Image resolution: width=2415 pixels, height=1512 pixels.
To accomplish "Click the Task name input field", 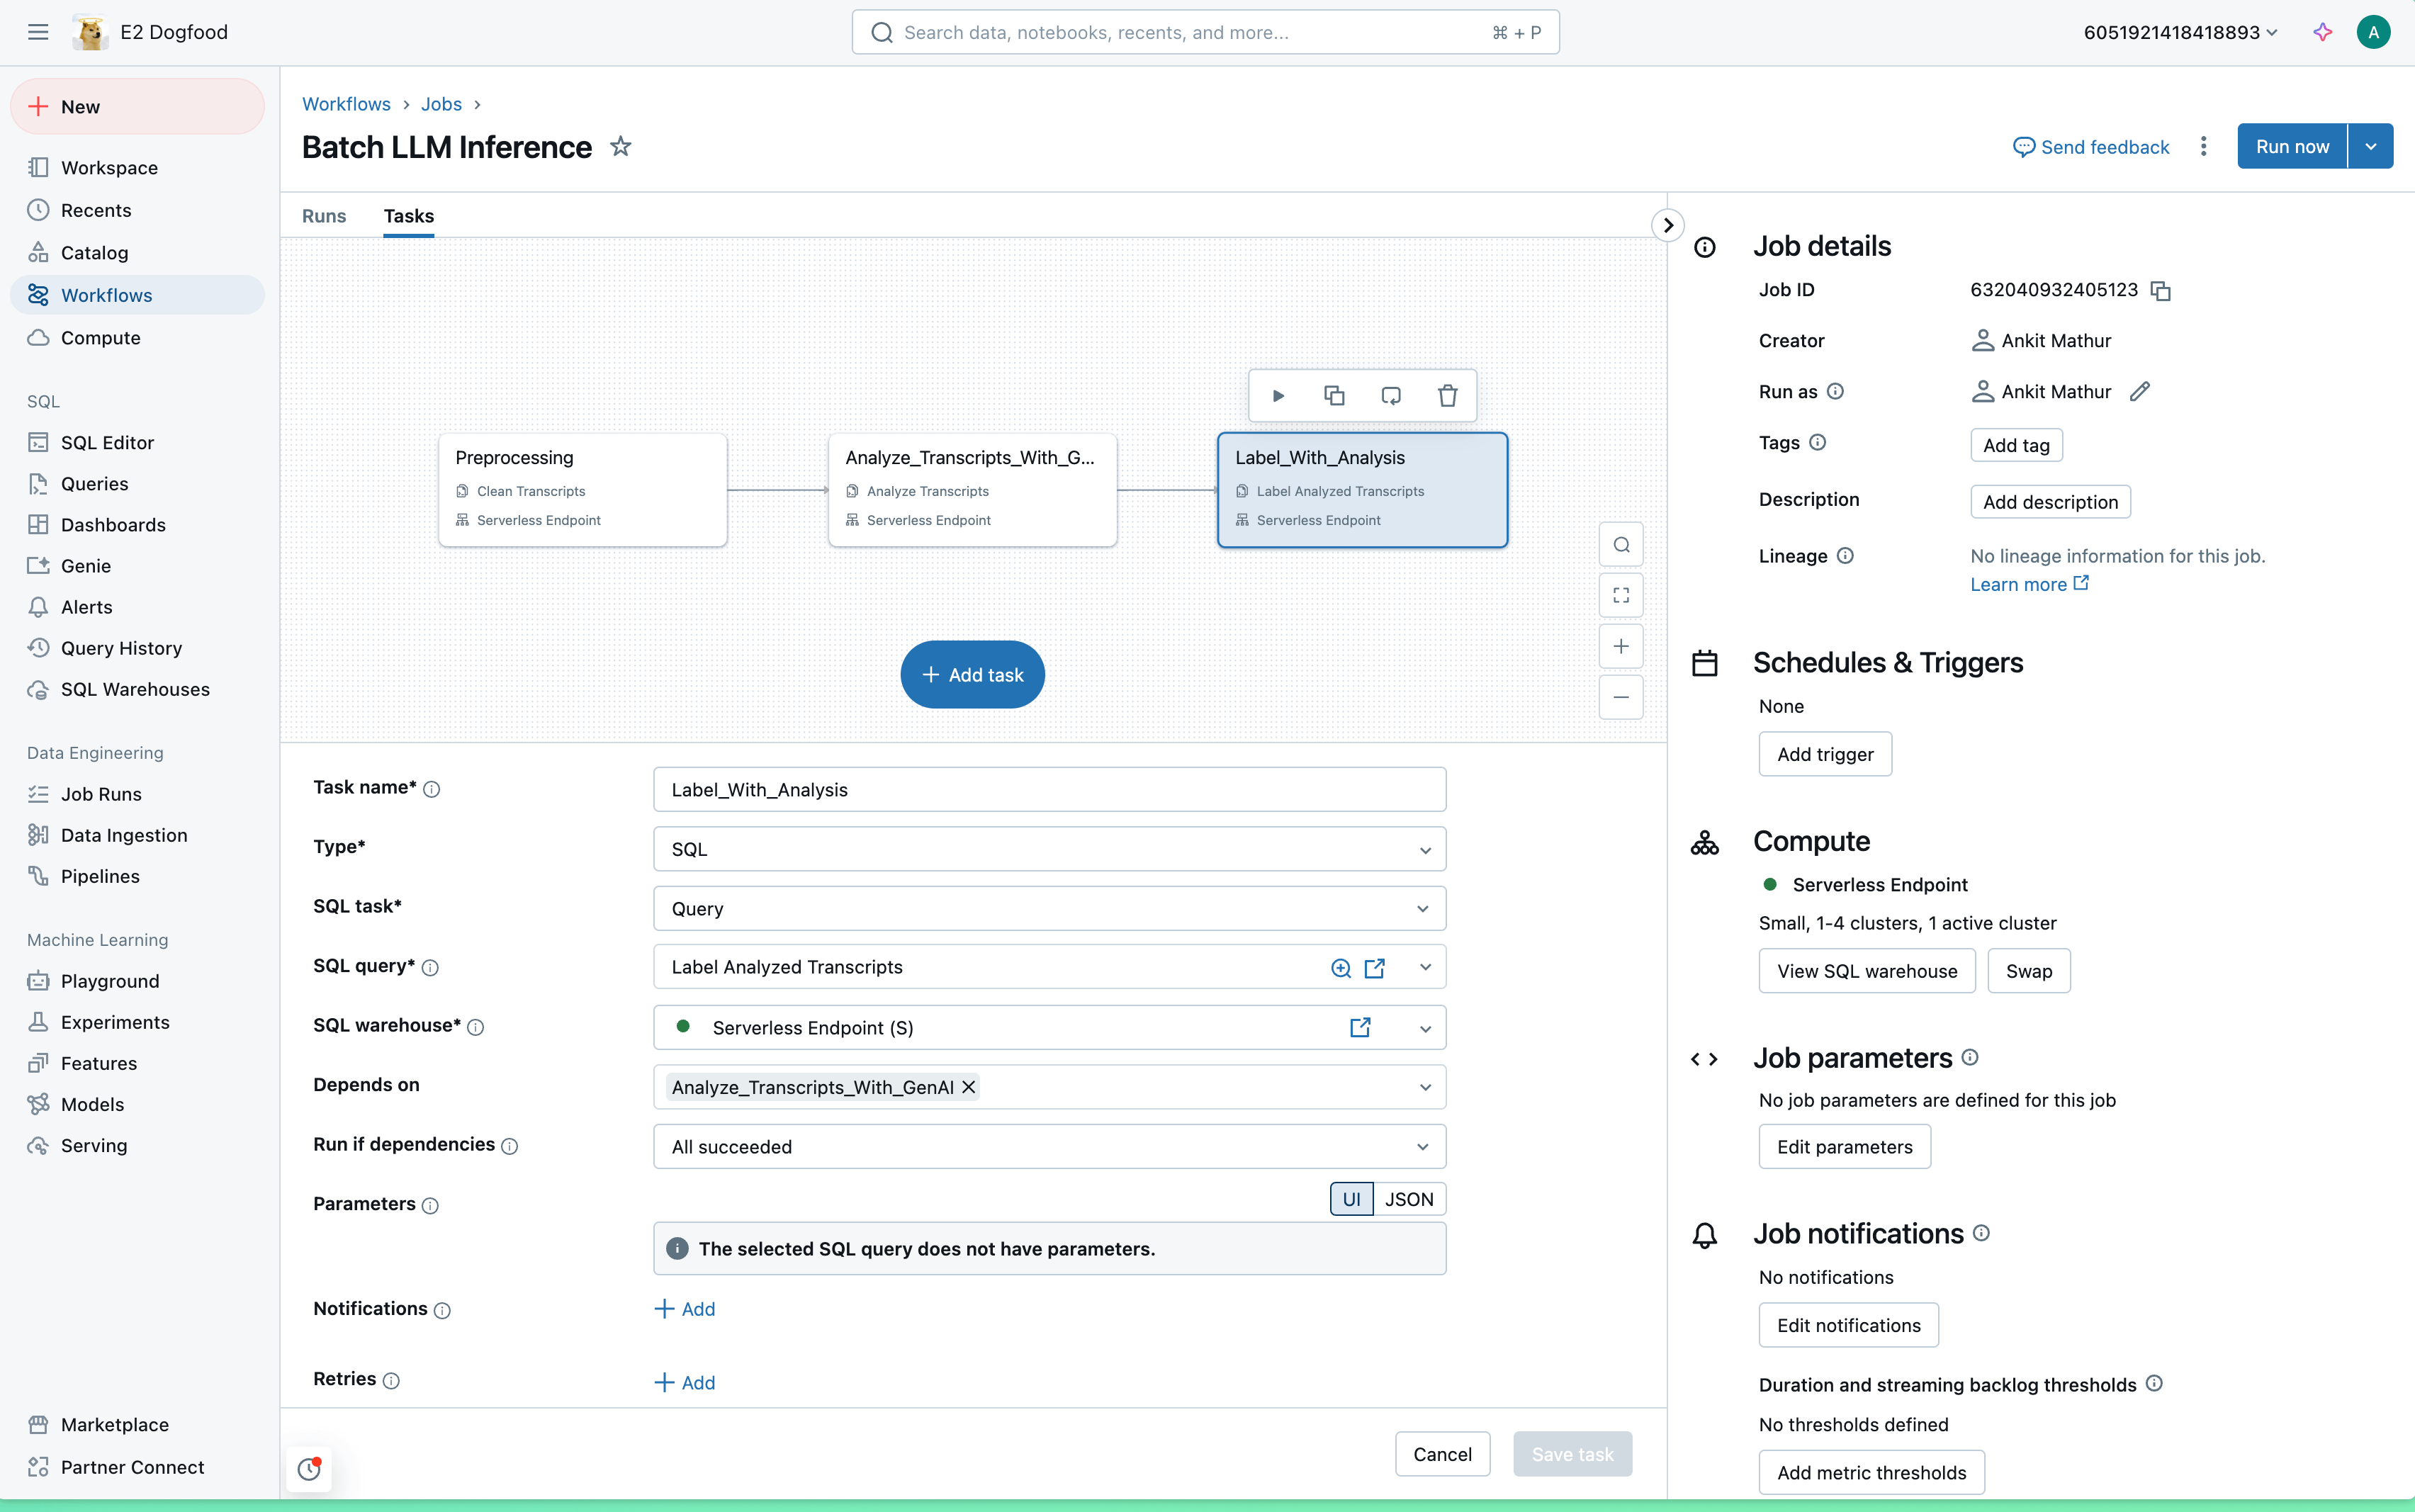I will 1049,790.
